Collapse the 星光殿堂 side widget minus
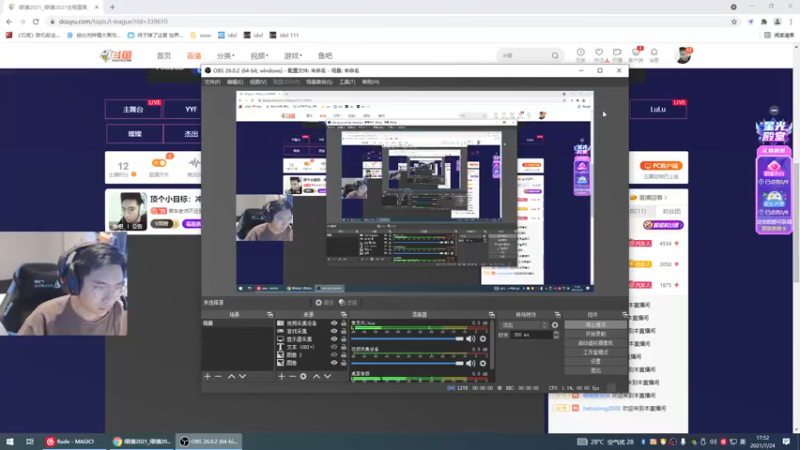This screenshot has height=450, width=800. pos(774,110)
